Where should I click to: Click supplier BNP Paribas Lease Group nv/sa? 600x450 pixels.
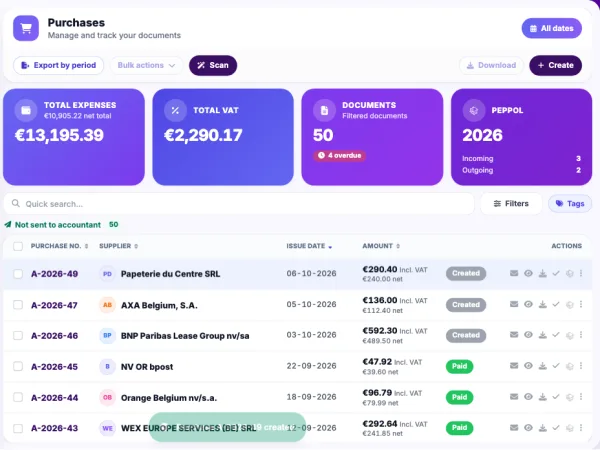[x=185, y=336]
